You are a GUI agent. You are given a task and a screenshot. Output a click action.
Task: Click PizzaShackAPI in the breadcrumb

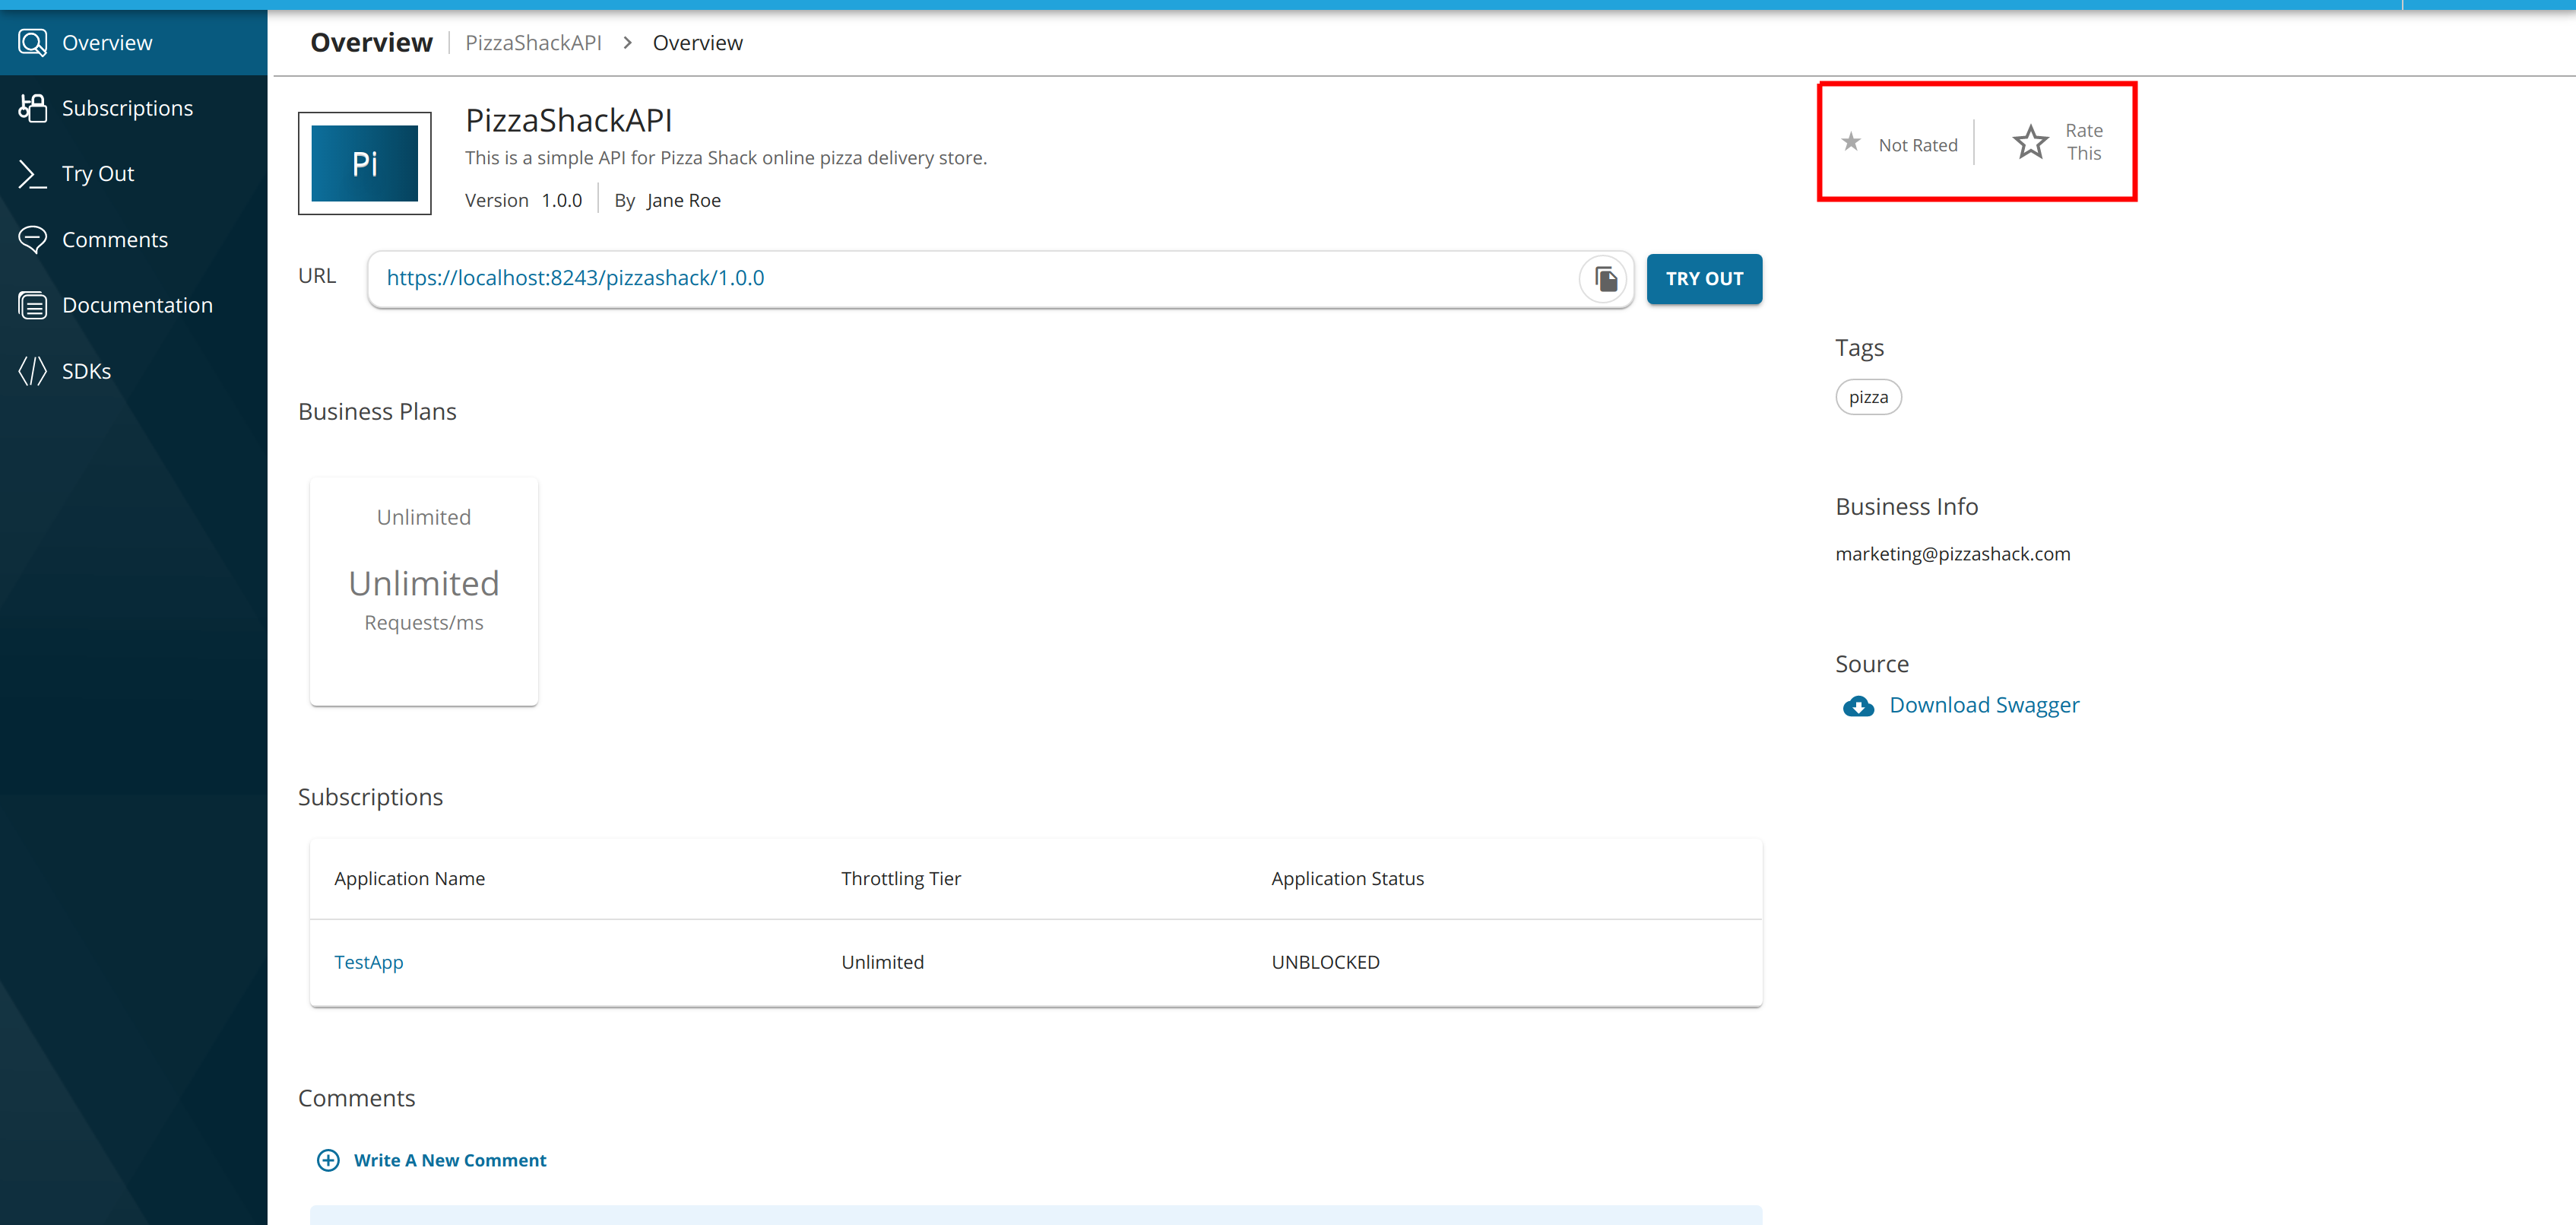[x=533, y=43]
